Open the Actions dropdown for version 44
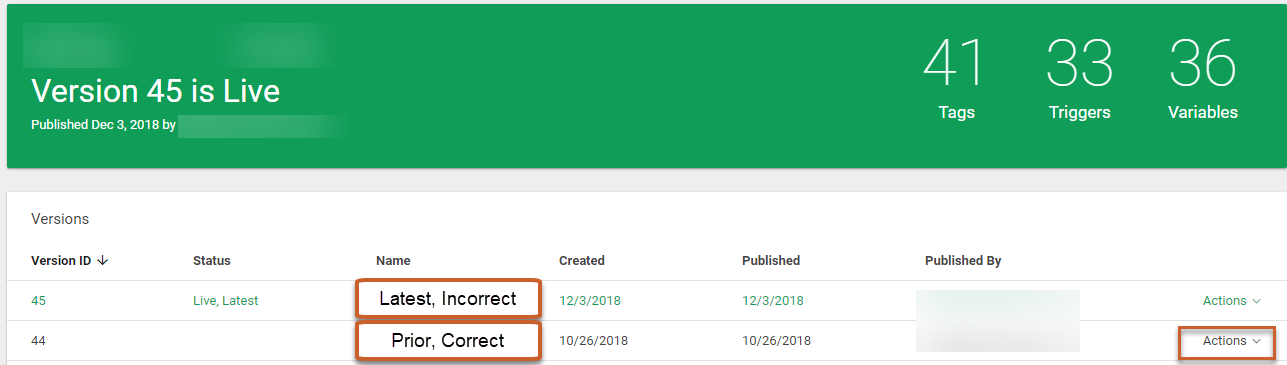This screenshot has width=1287, height=365. [x=1231, y=341]
